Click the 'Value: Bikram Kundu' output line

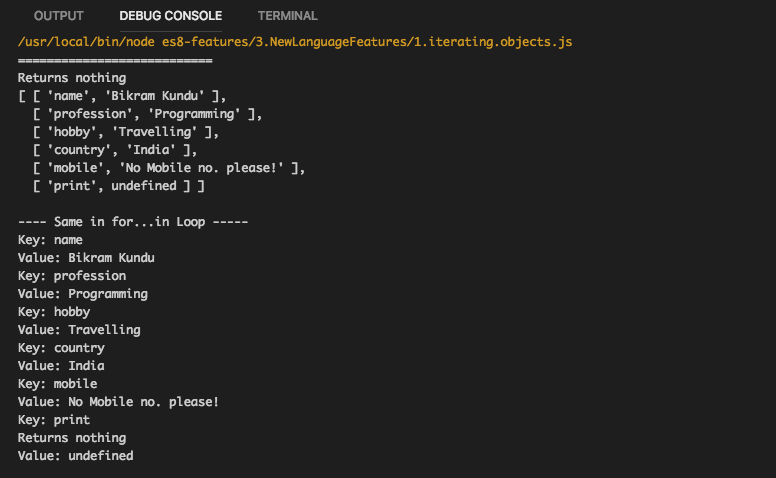click(x=86, y=258)
